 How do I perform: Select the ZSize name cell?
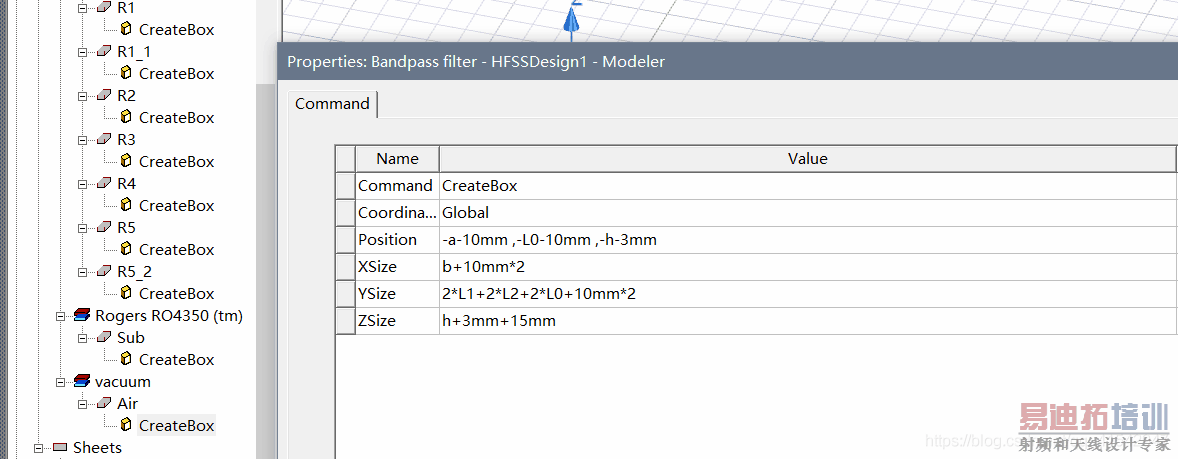click(x=397, y=321)
